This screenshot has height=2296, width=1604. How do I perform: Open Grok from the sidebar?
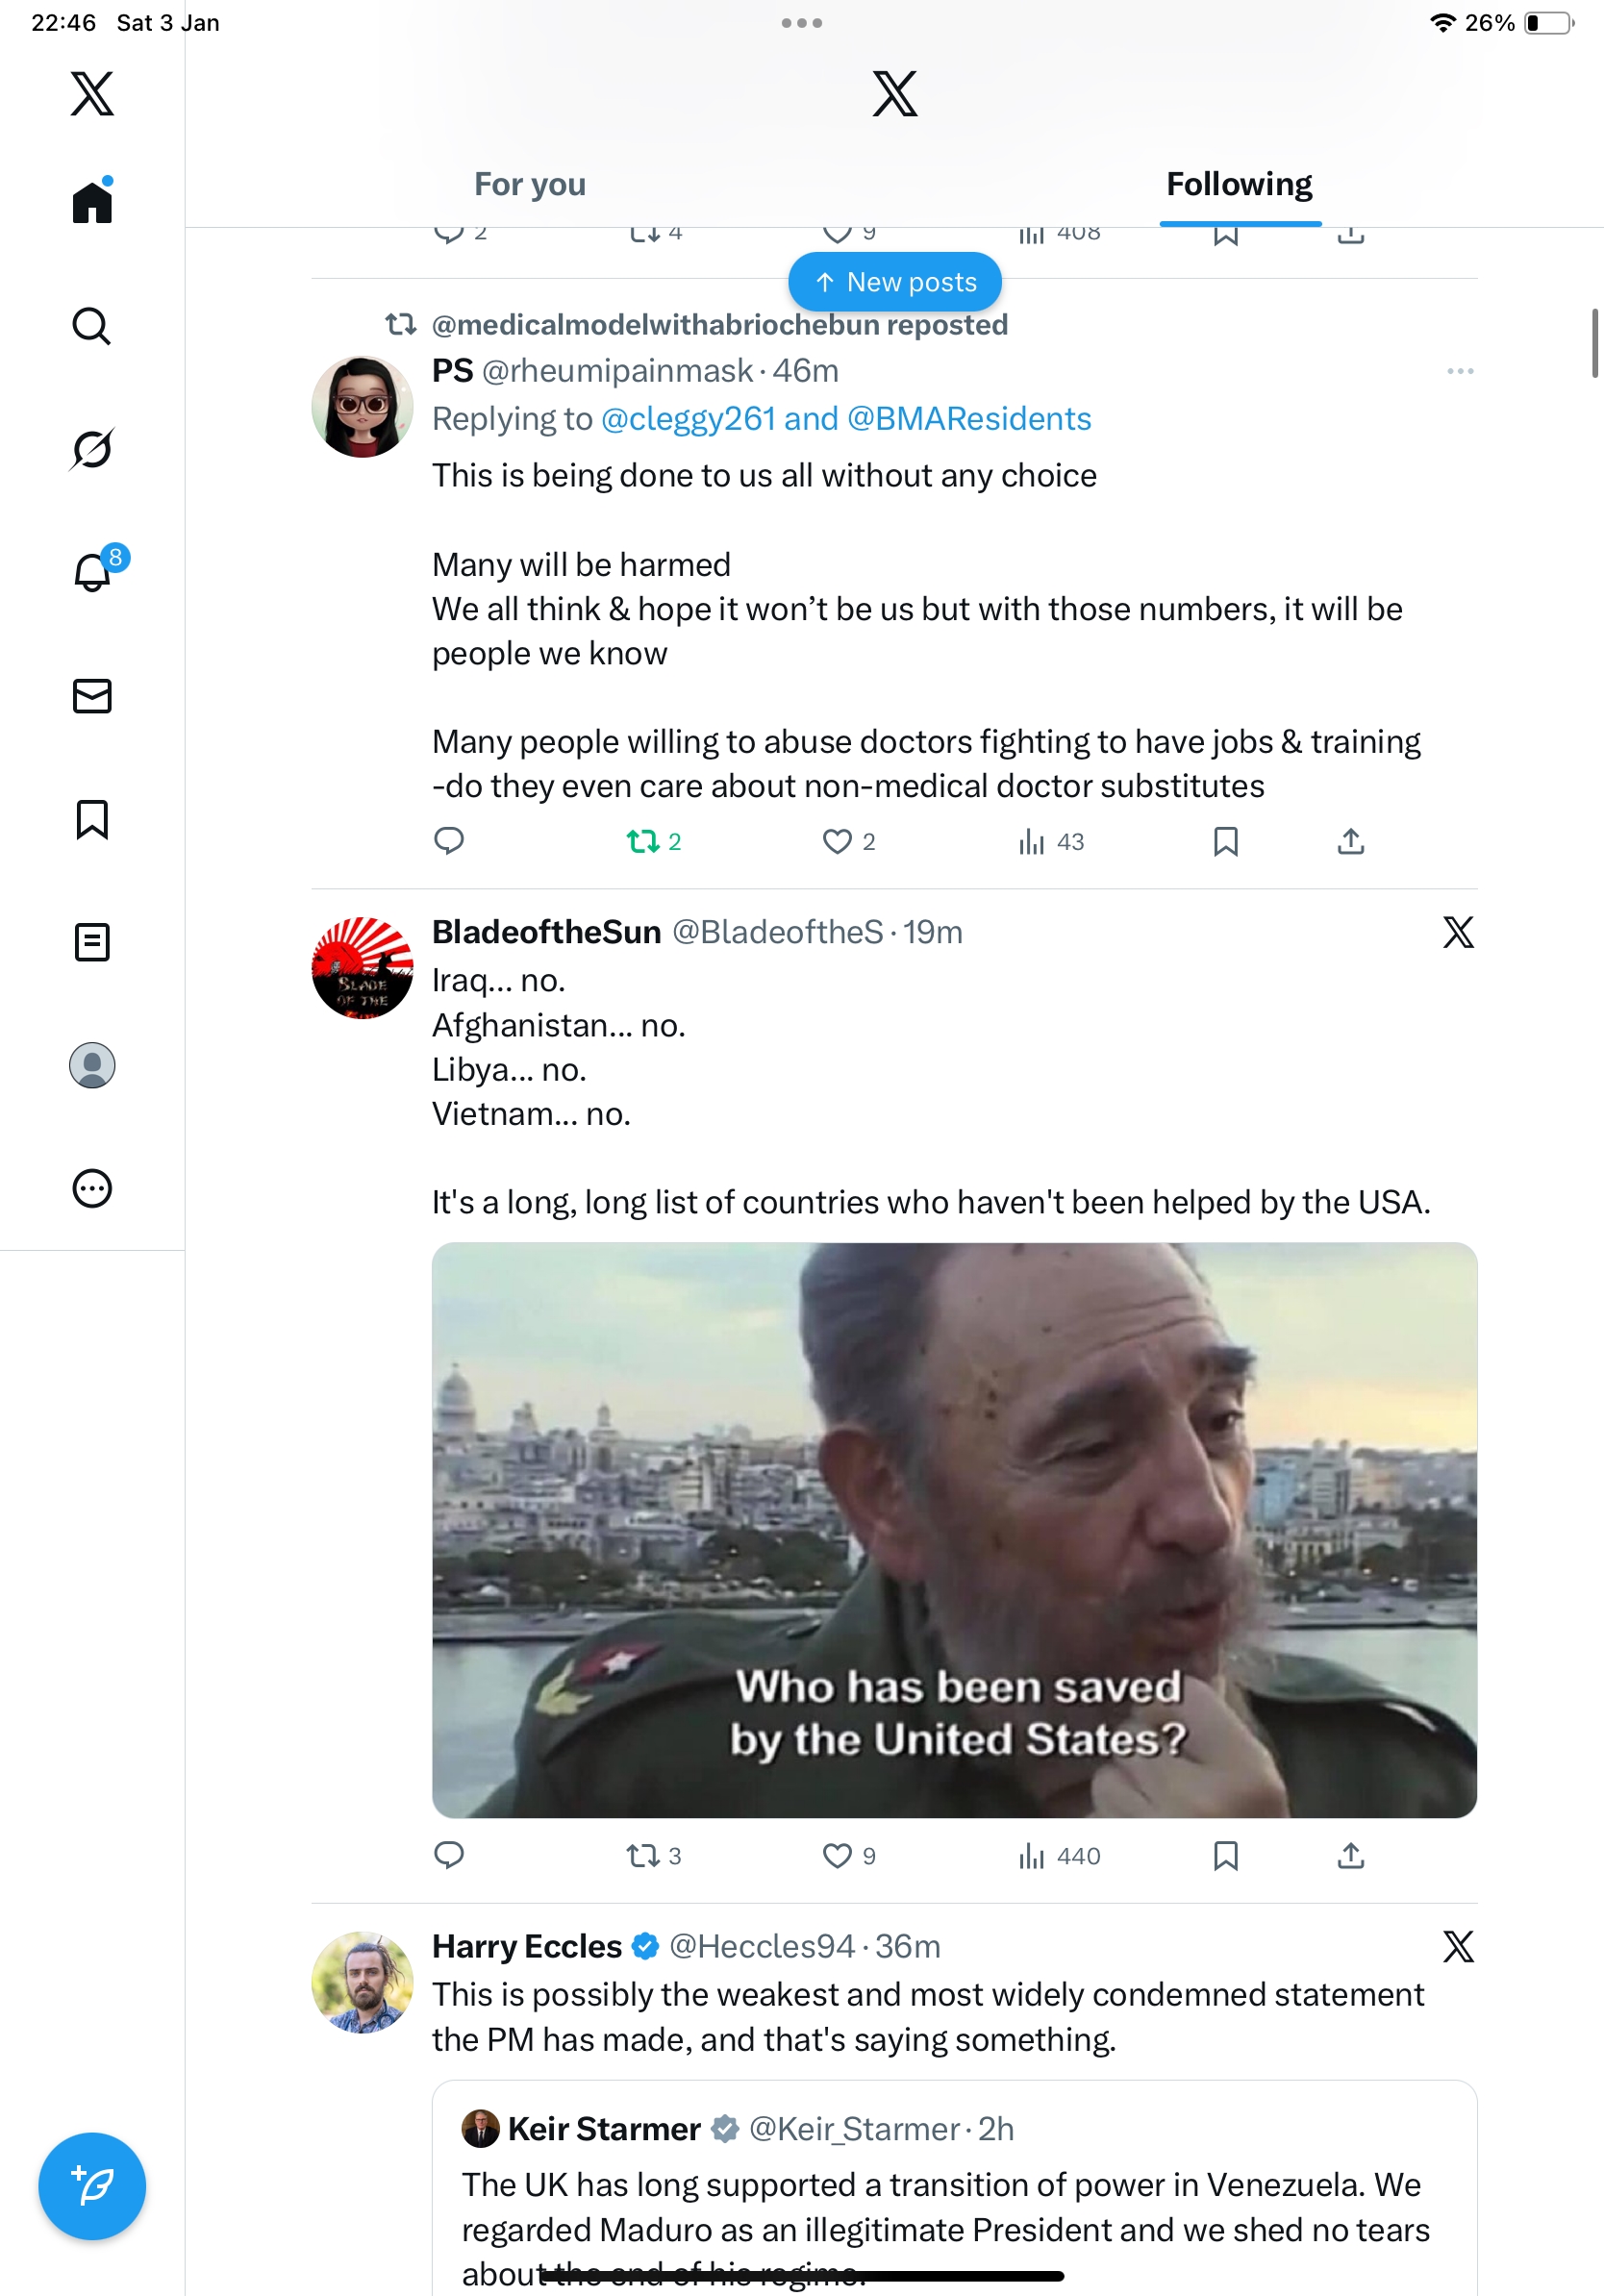[x=91, y=449]
